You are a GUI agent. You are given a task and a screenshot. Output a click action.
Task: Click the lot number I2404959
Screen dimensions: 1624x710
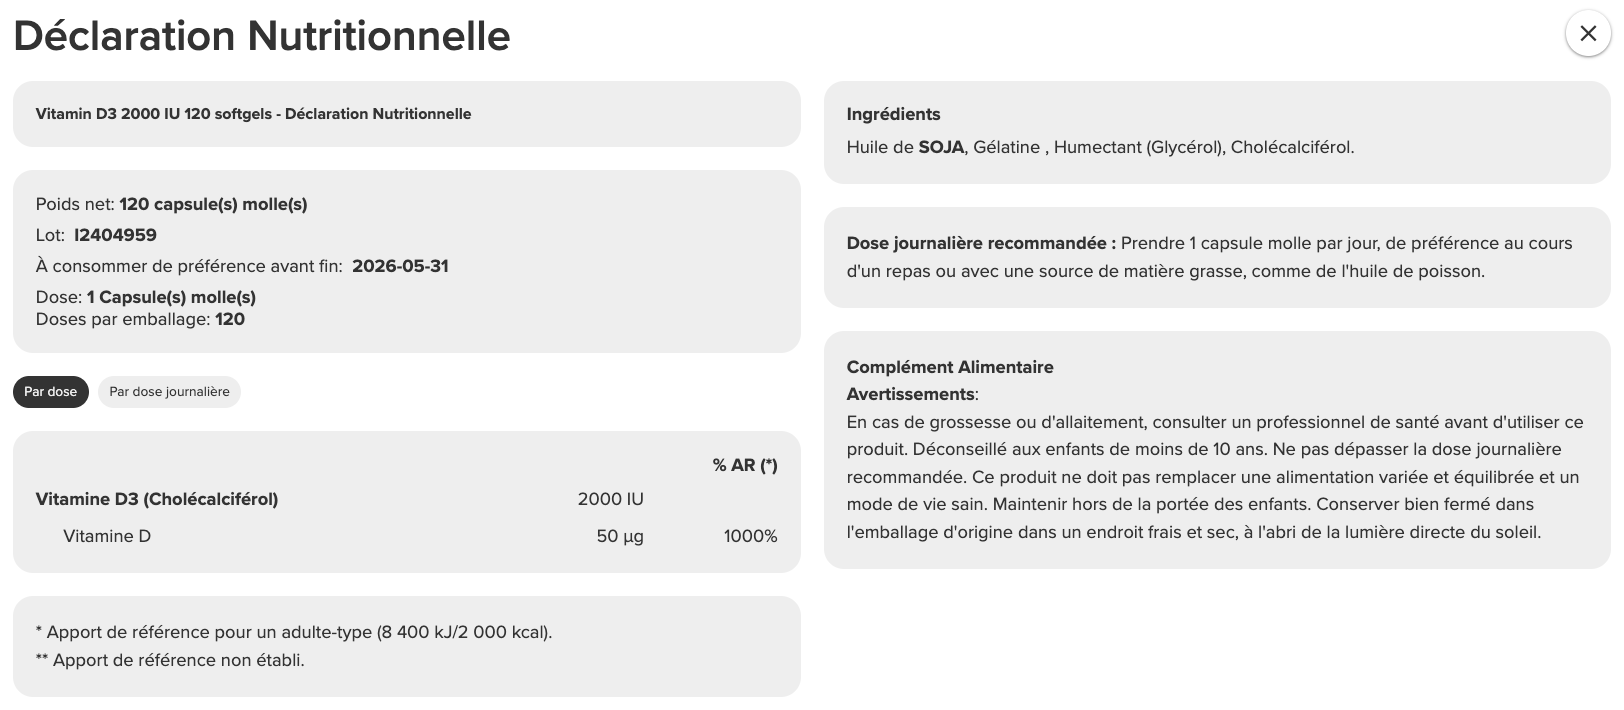click(x=115, y=235)
